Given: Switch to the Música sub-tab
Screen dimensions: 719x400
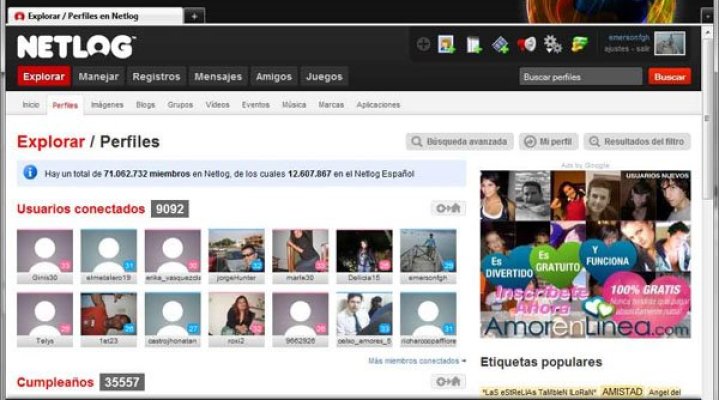Looking at the screenshot, I should [294, 105].
